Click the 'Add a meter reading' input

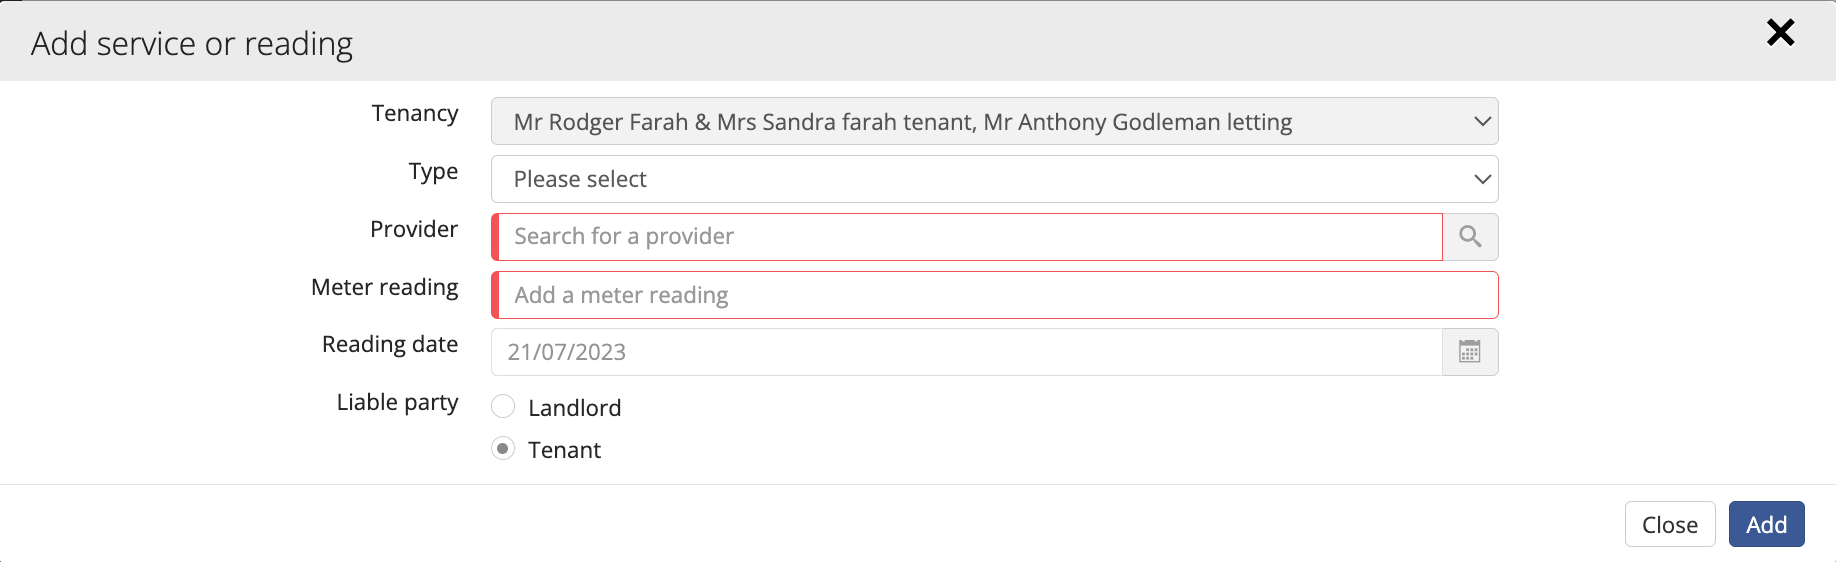pyautogui.click(x=994, y=295)
